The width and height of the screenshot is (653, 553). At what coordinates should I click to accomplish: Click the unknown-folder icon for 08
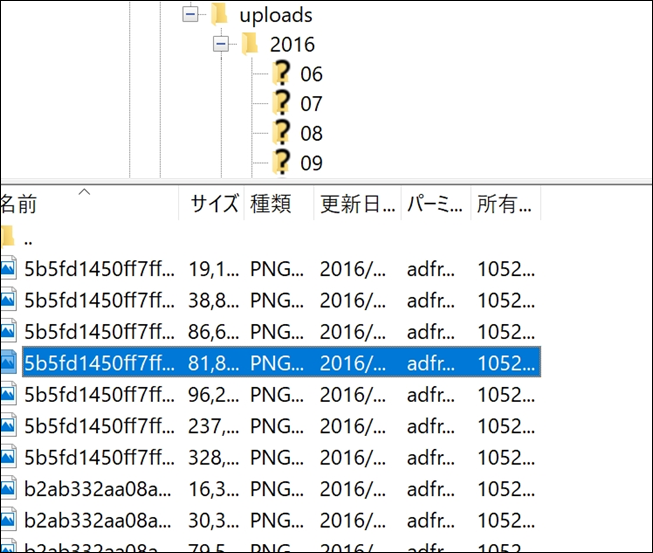tap(282, 132)
